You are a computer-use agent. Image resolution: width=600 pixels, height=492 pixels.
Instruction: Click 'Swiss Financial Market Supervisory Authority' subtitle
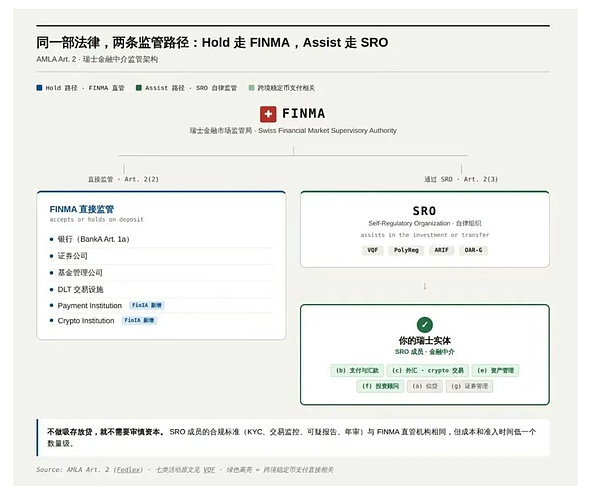pyautogui.click(x=327, y=130)
